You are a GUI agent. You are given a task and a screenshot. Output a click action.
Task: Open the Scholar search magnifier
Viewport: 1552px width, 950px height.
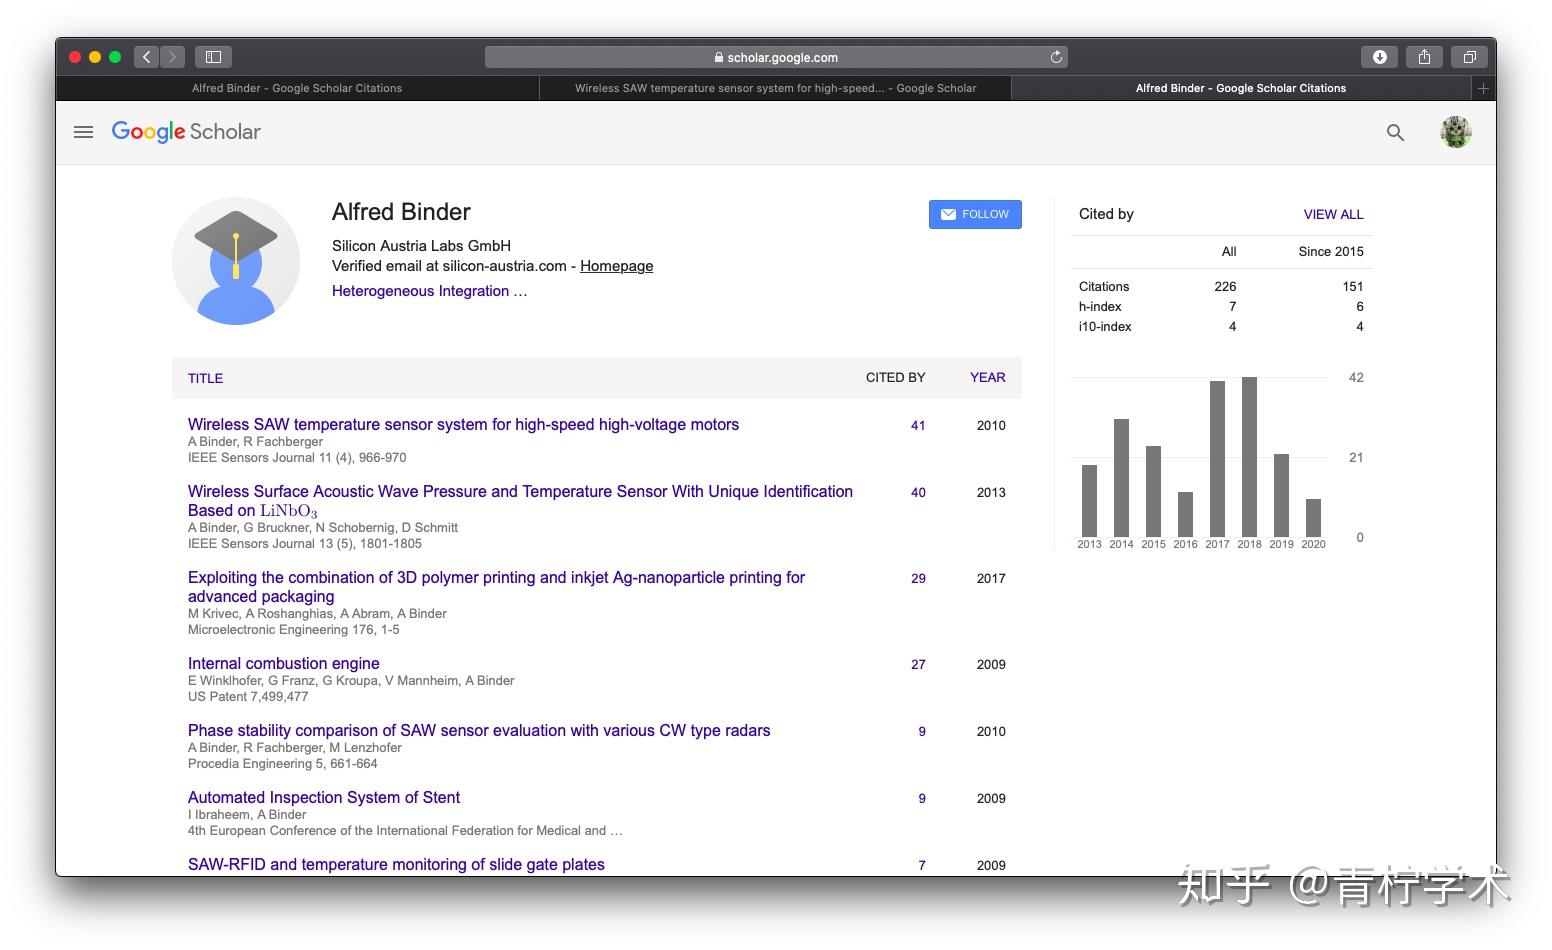coord(1395,132)
